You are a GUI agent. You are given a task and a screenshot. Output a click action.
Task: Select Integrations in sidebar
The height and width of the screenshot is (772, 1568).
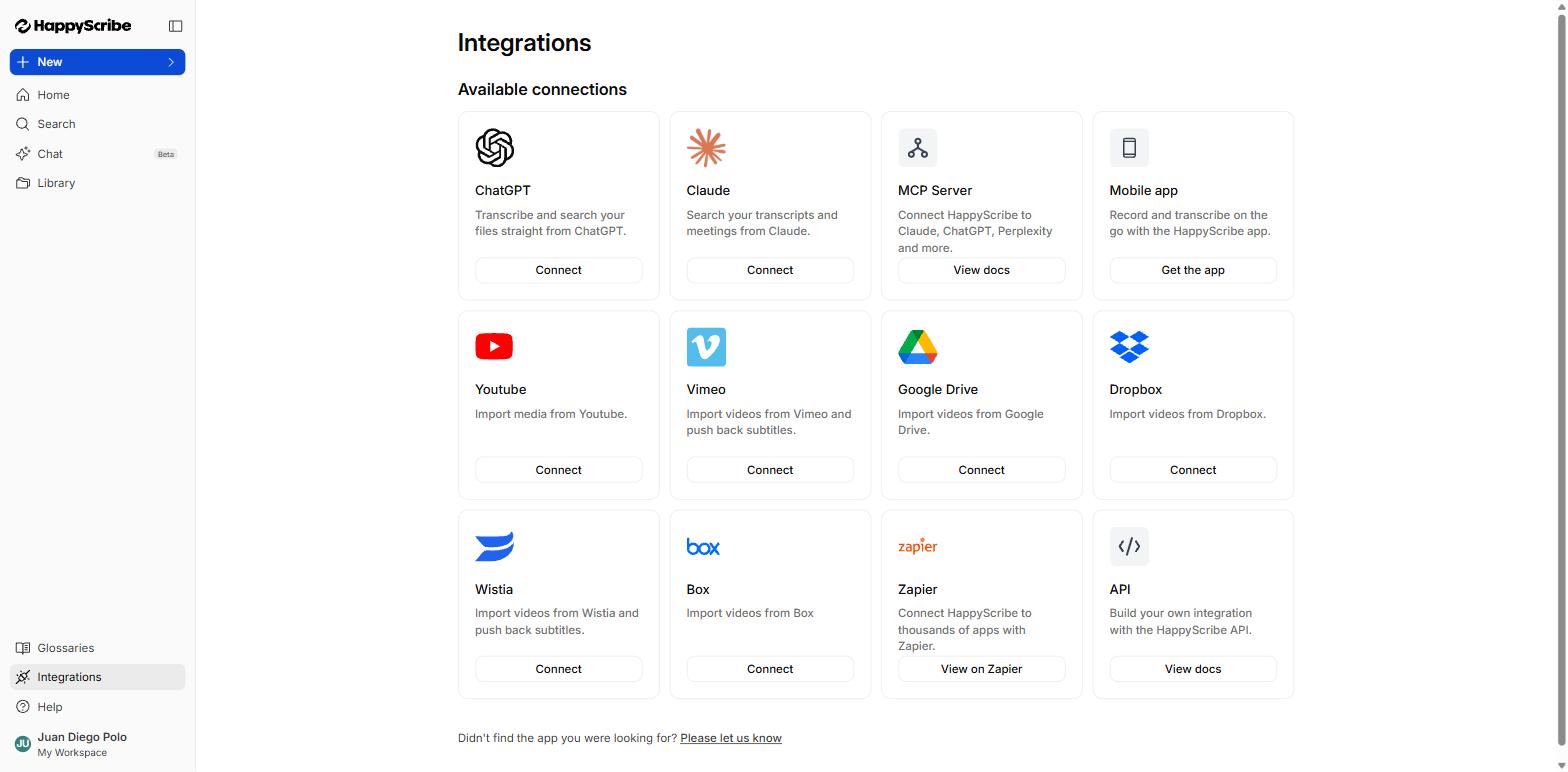97,677
